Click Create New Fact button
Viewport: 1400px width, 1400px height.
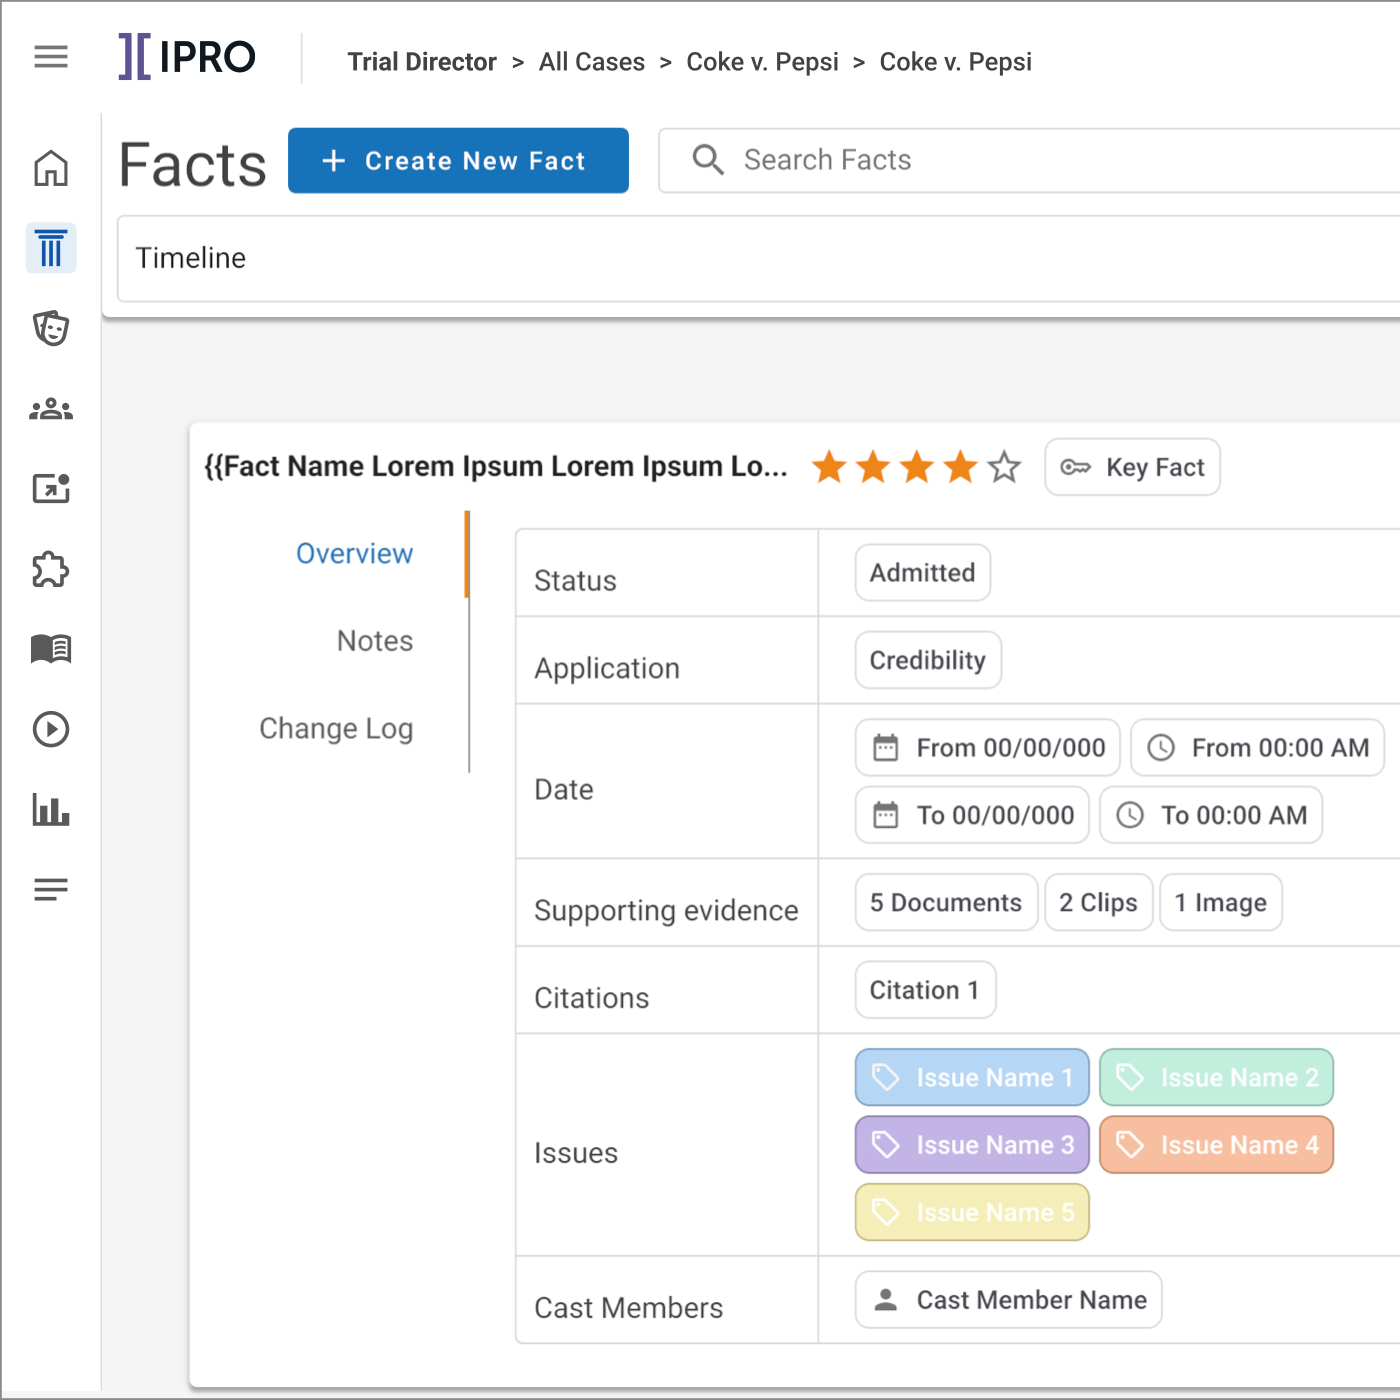pos(458,160)
